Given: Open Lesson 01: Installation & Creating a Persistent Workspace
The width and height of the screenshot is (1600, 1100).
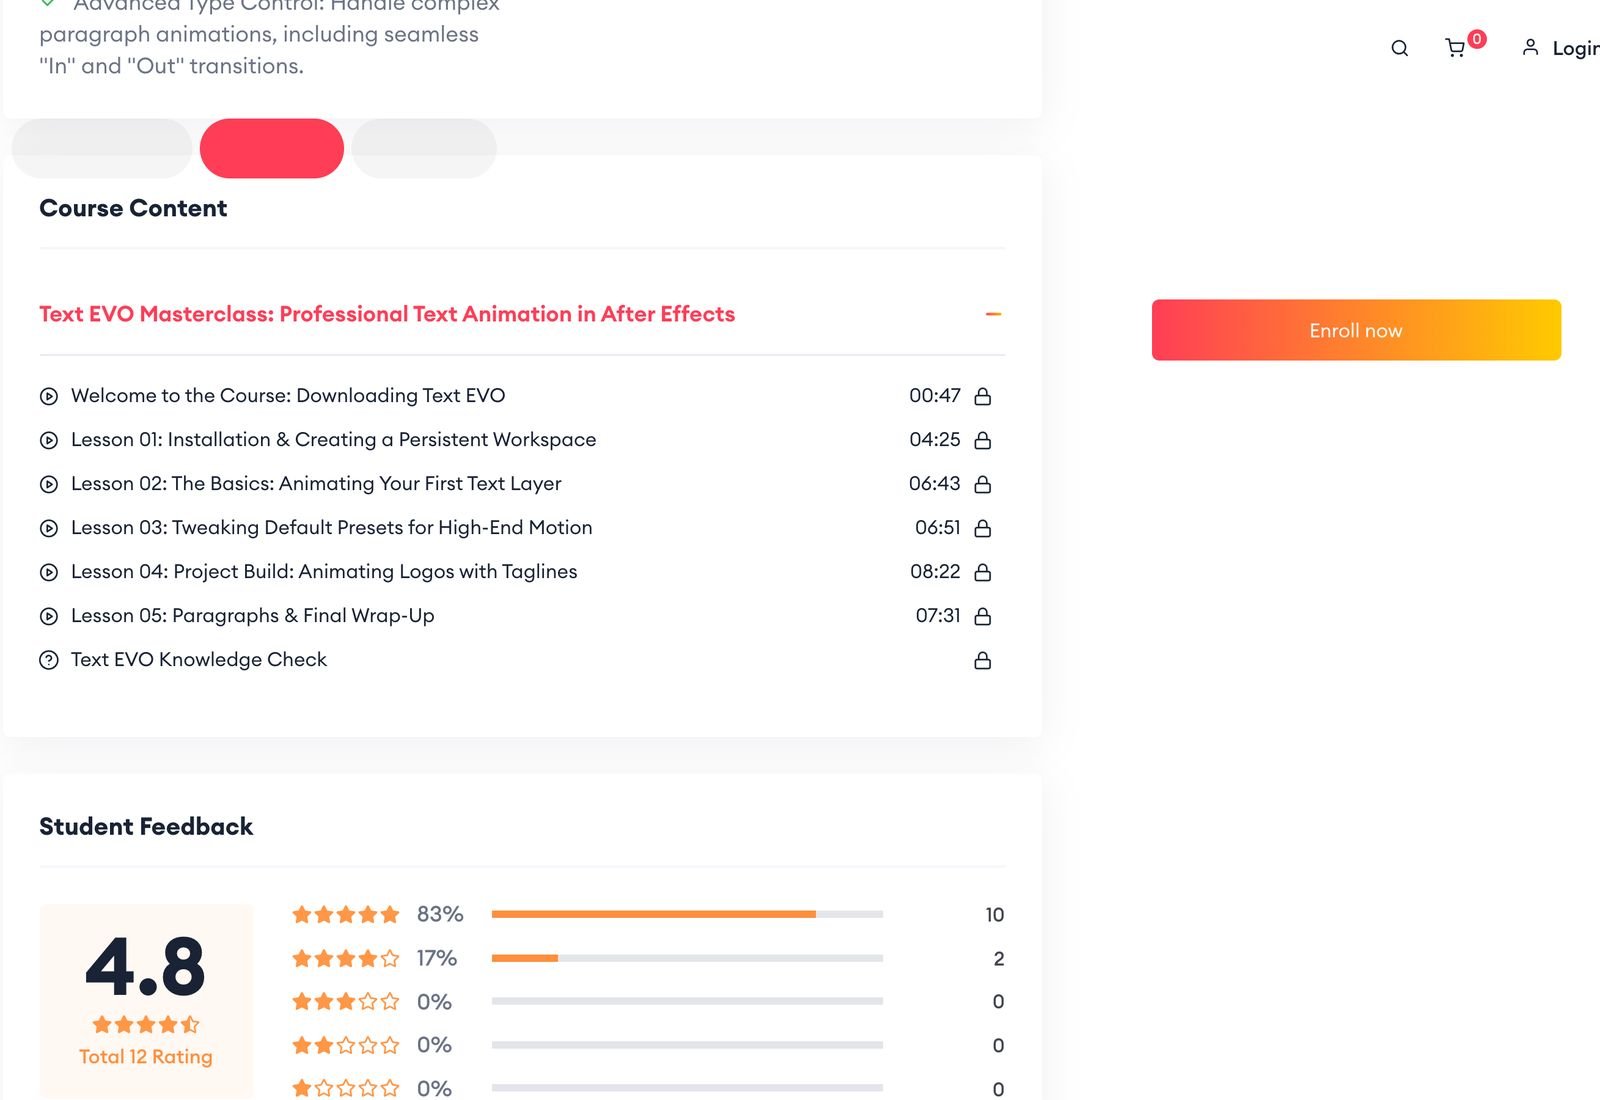Looking at the screenshot, I should (x=333, y=439).
